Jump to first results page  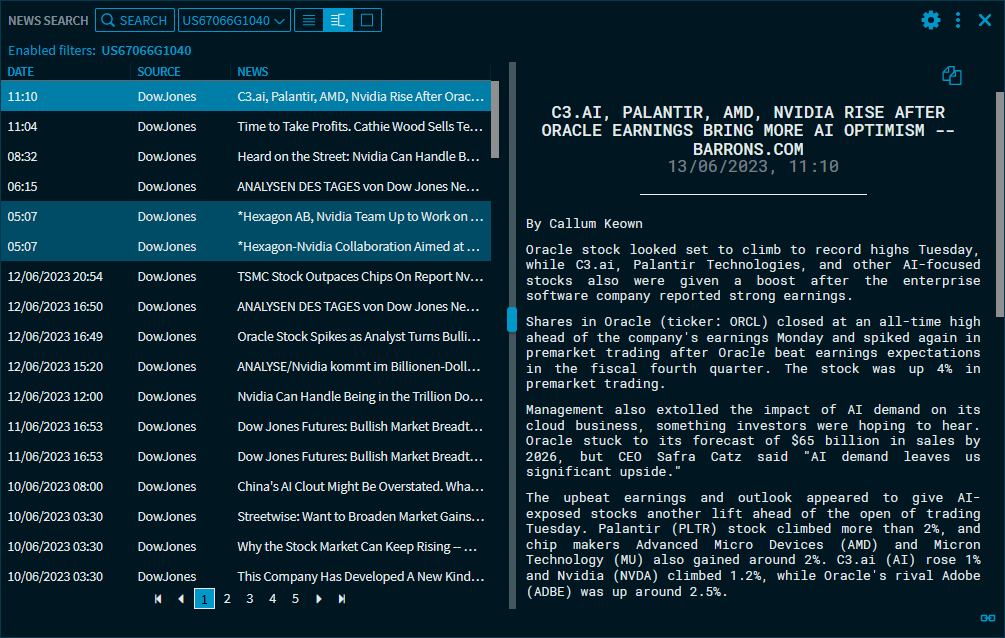[158, 599]
